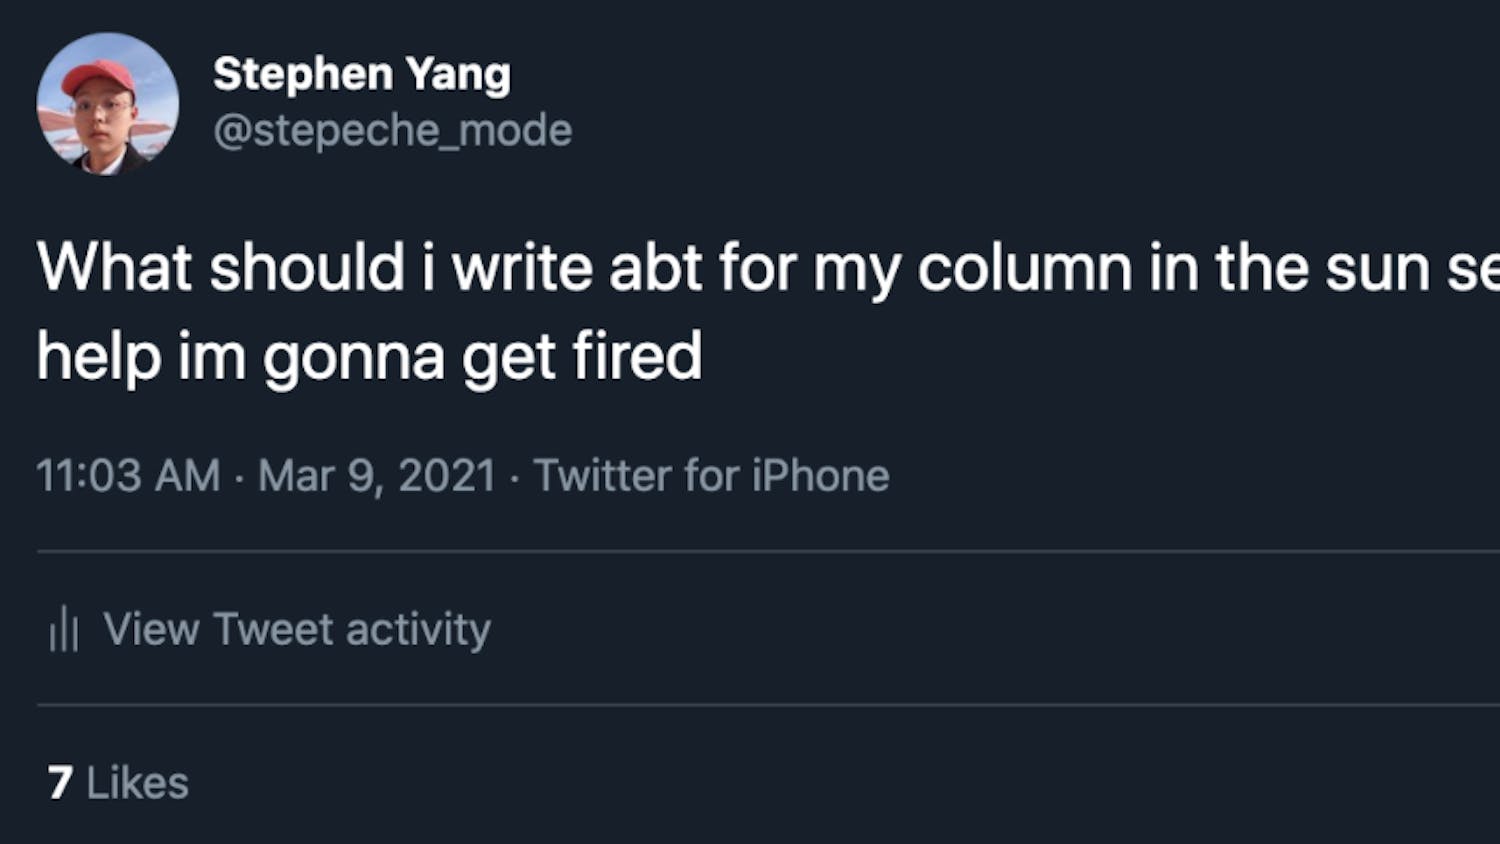Image resolution: width=1500 pixels, height=844 pixels.
Task: Click the red cap in the avatar
Action: pos(99,76)
